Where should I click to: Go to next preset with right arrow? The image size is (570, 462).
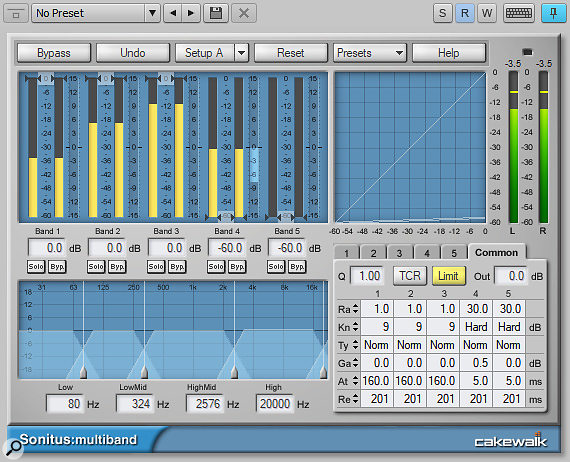coord(191,13)
